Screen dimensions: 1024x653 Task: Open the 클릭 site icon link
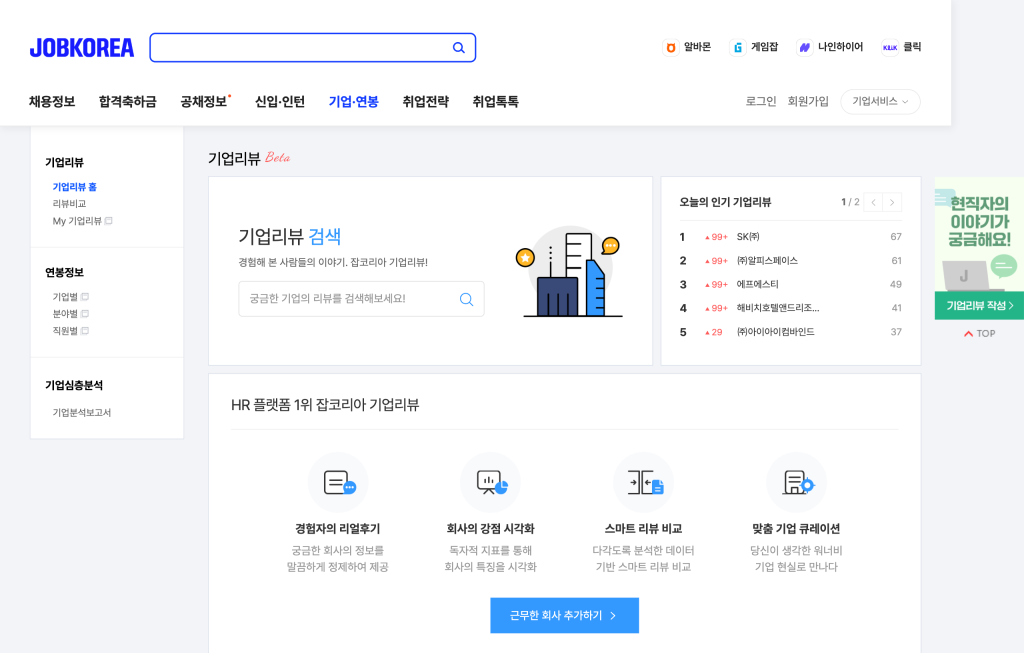tap(889, 47)
